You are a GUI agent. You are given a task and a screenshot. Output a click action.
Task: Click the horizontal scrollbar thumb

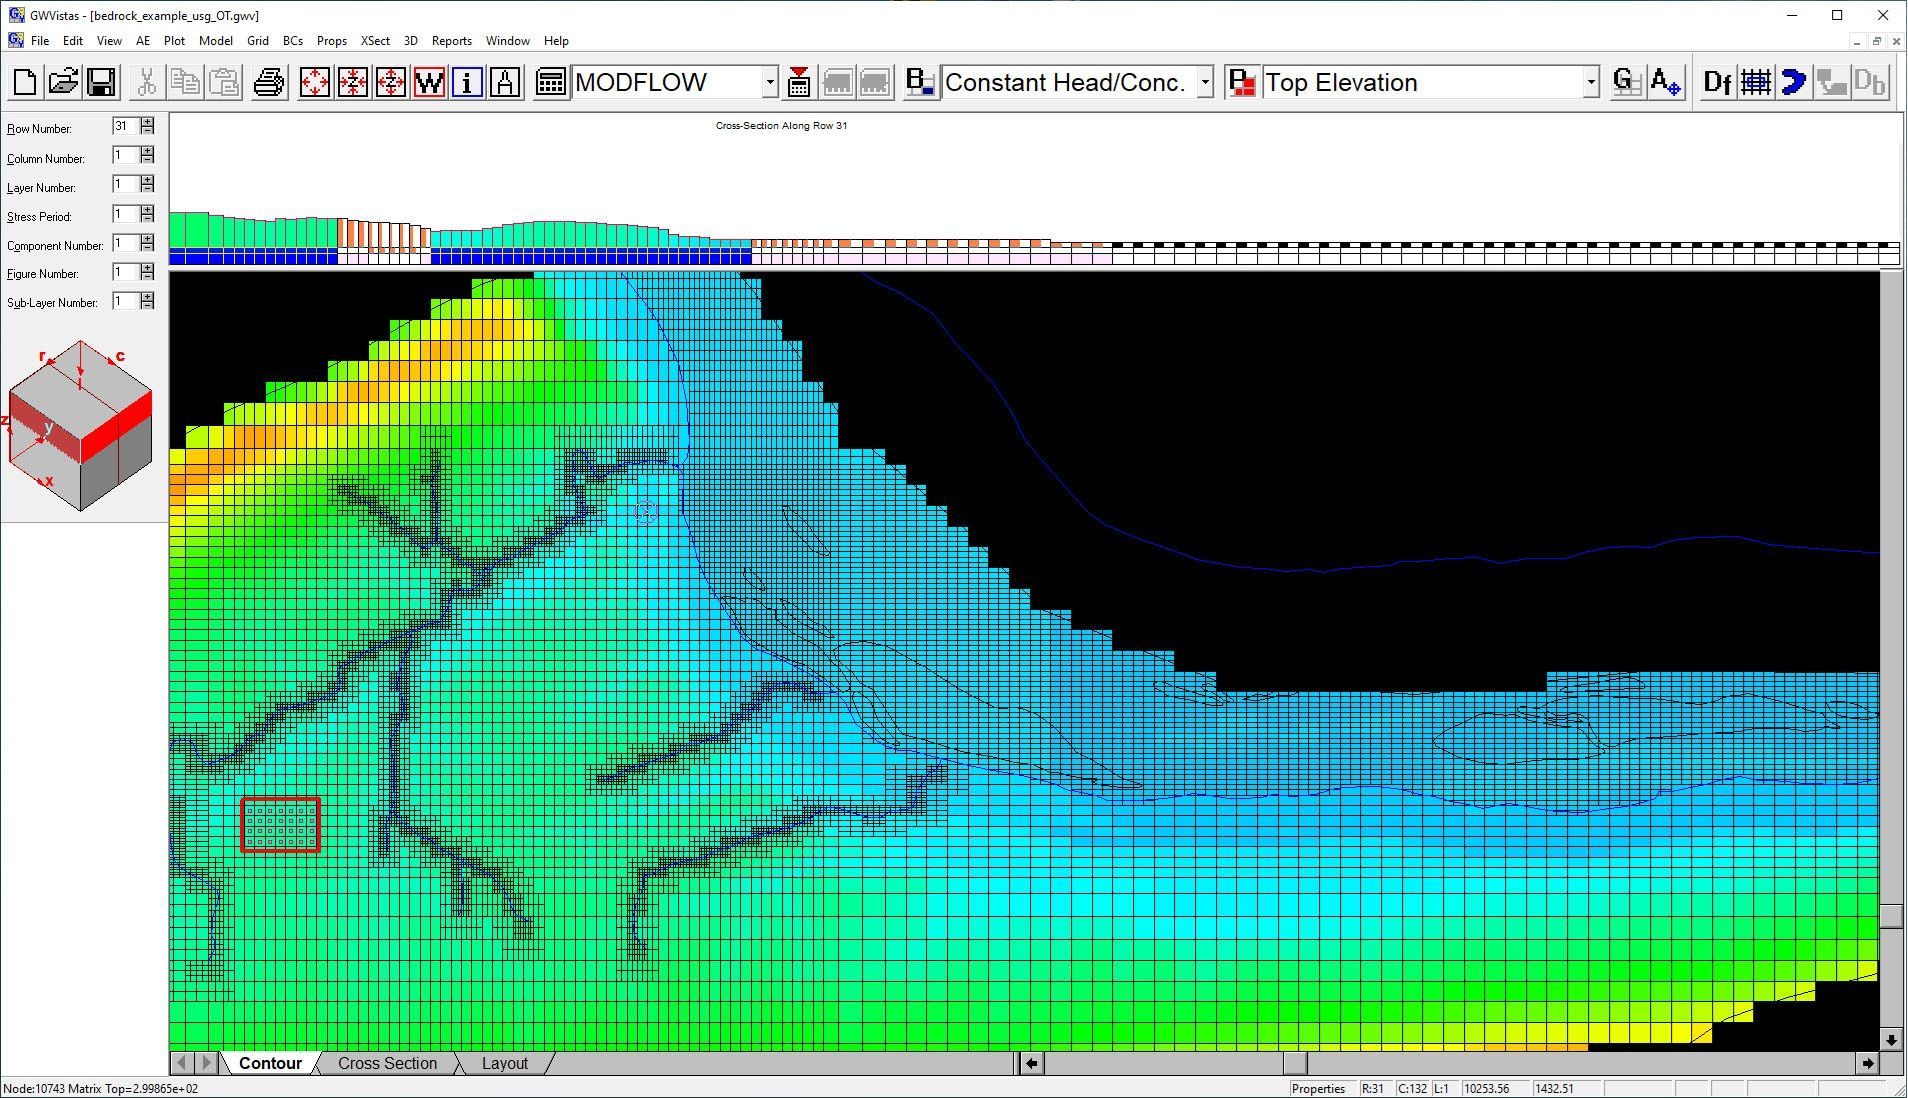[x=1296, y=1063]
